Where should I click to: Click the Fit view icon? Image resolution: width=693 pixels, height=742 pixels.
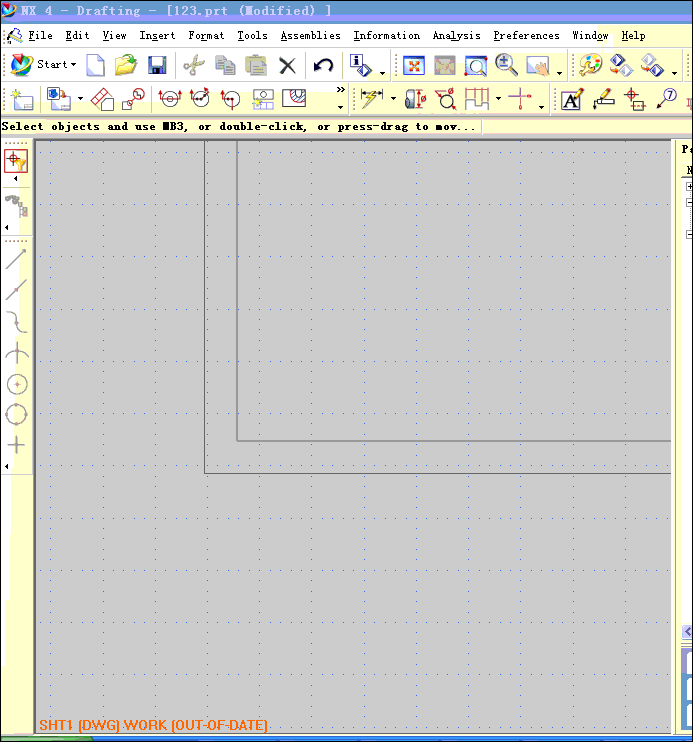point(414,65)
